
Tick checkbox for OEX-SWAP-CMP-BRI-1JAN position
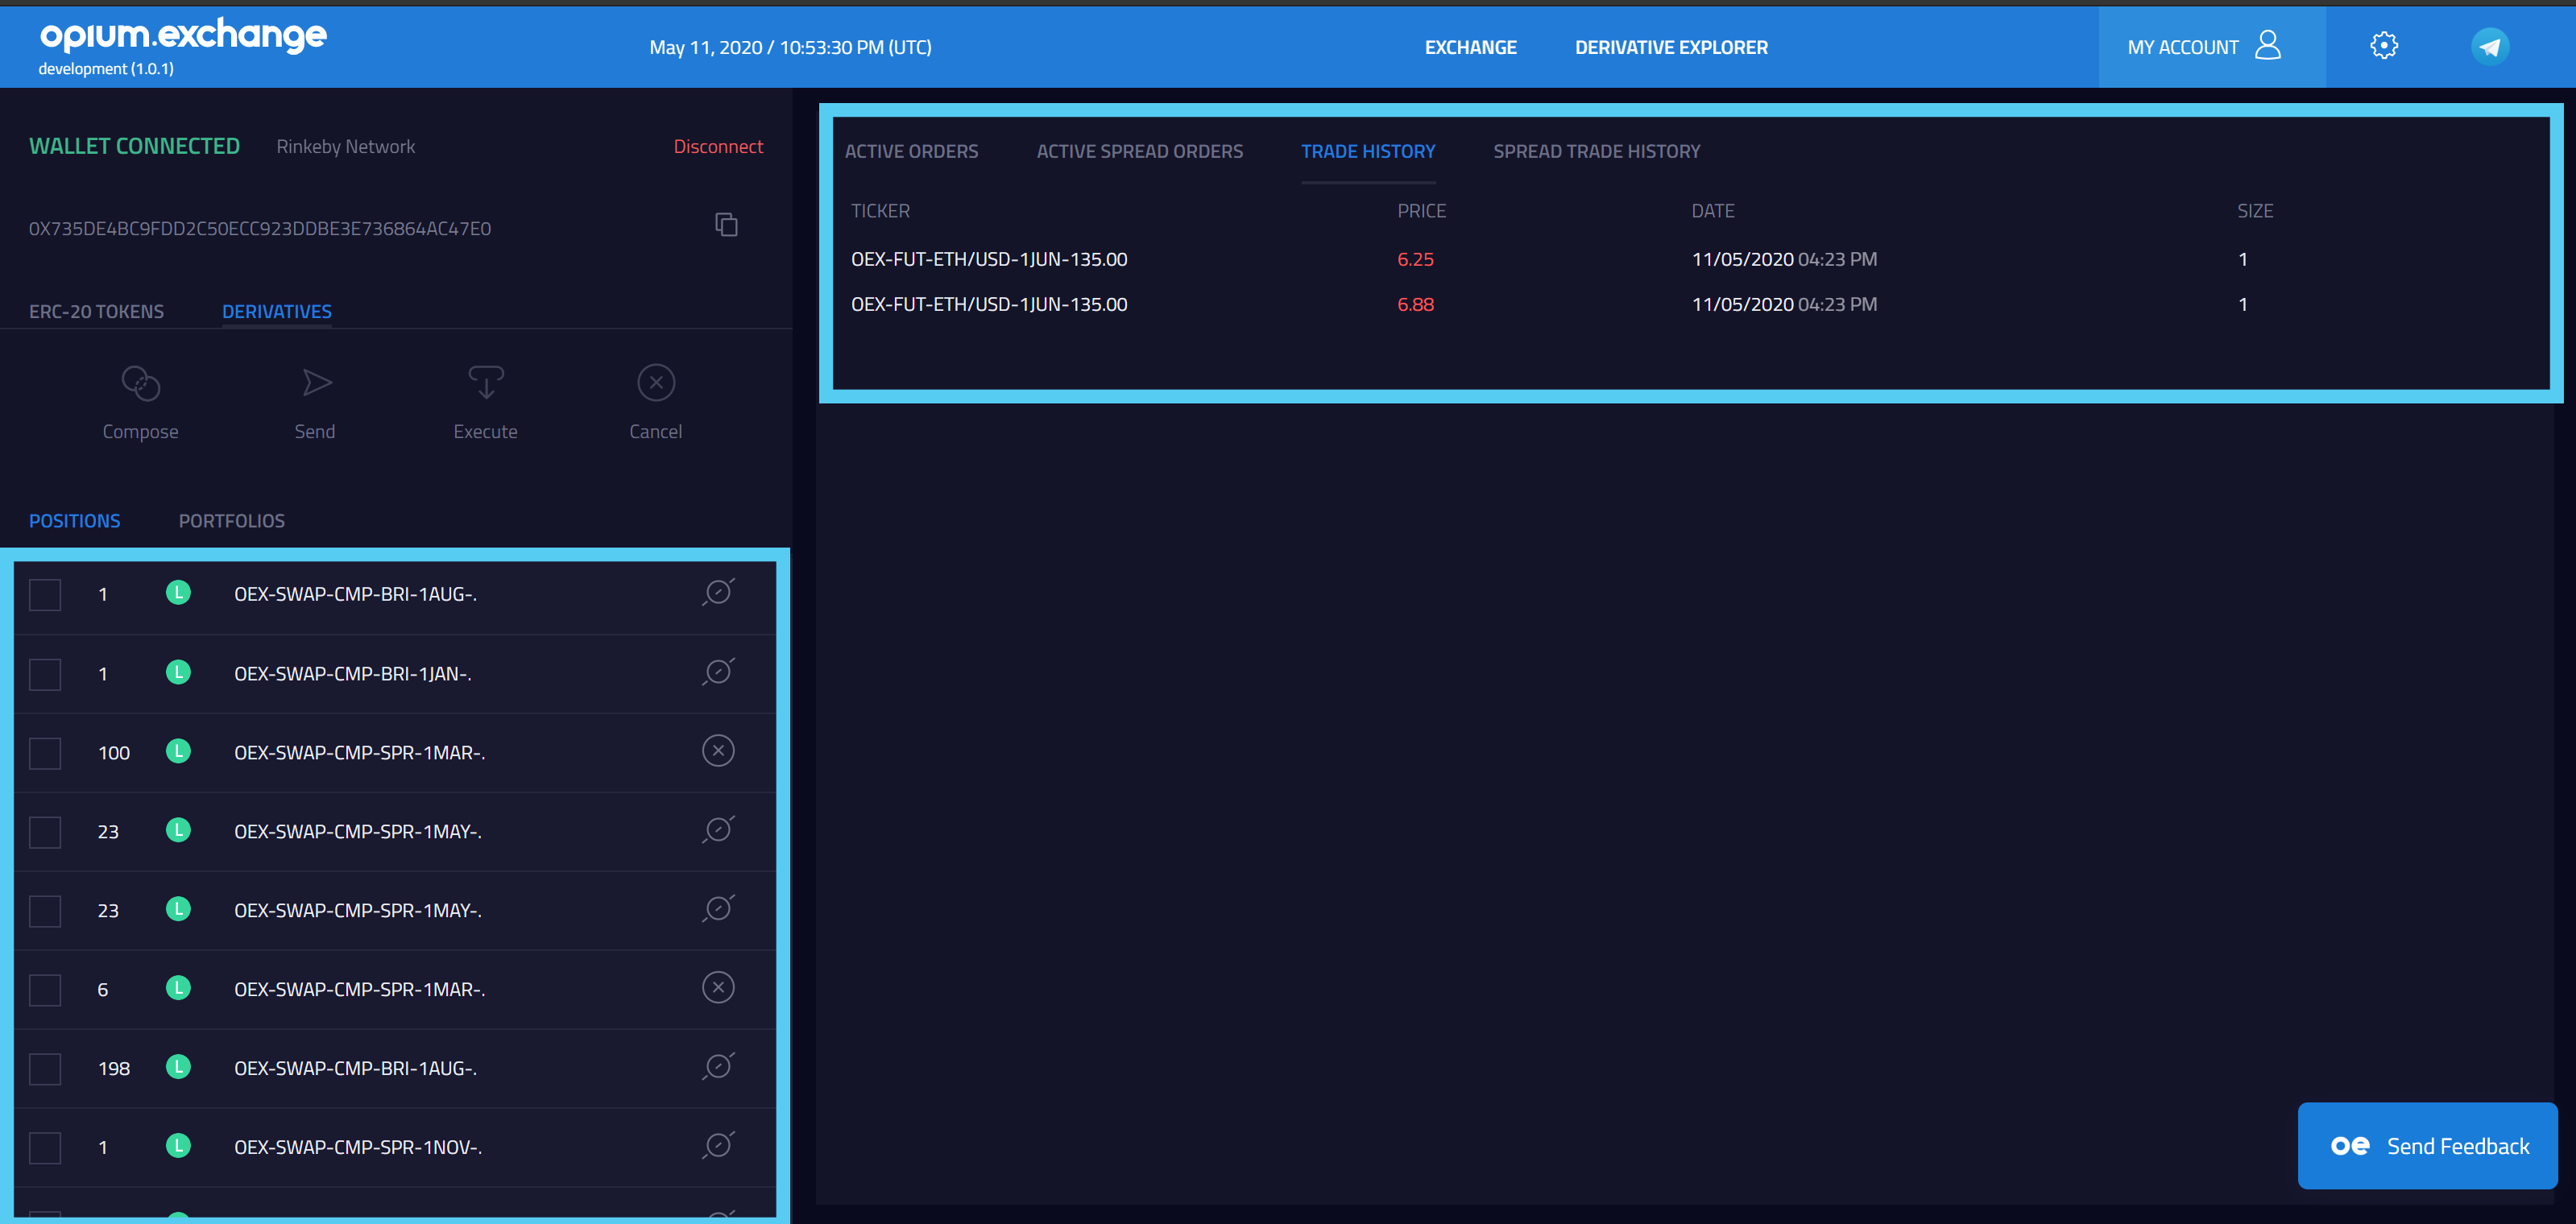pos(45,674)
